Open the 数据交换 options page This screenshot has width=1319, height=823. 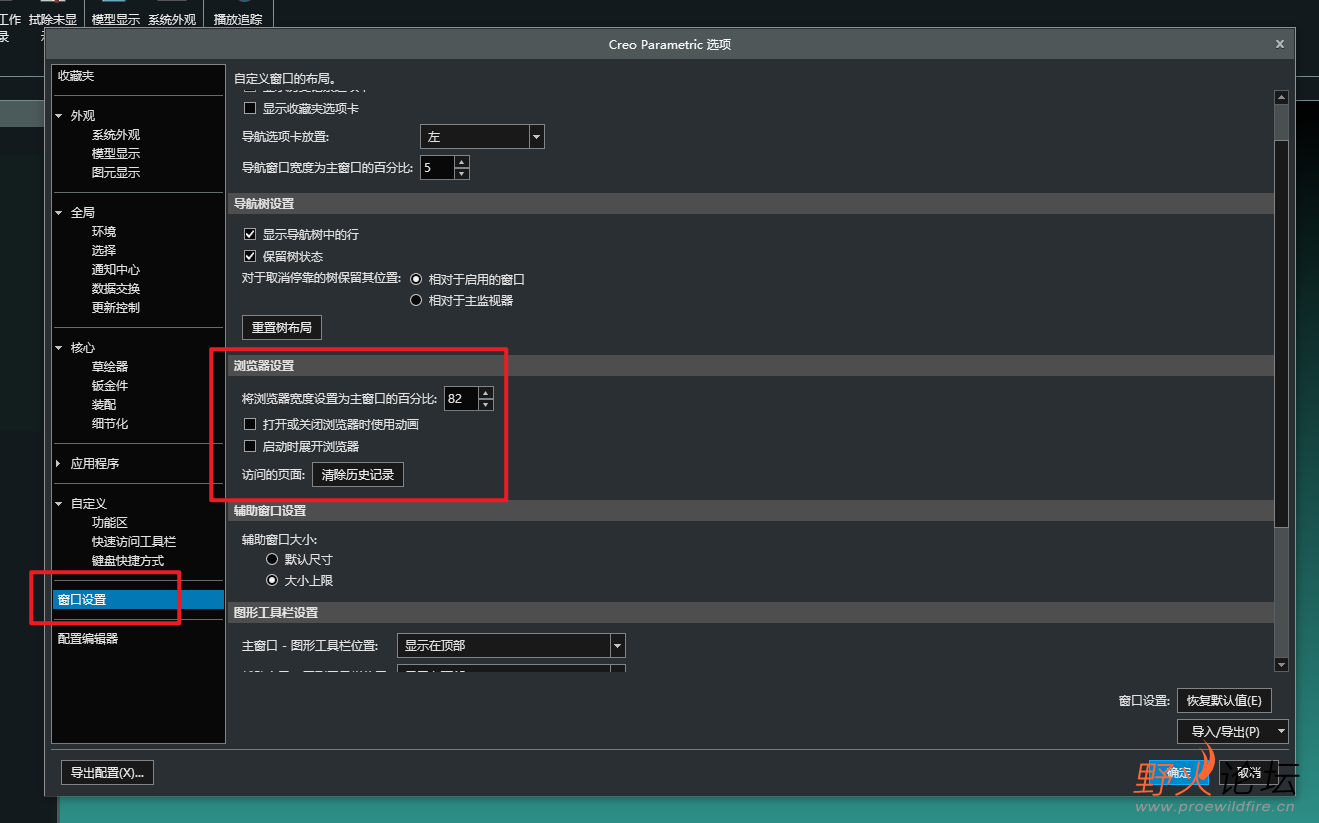pyautogui.click(x=116, y=289)
